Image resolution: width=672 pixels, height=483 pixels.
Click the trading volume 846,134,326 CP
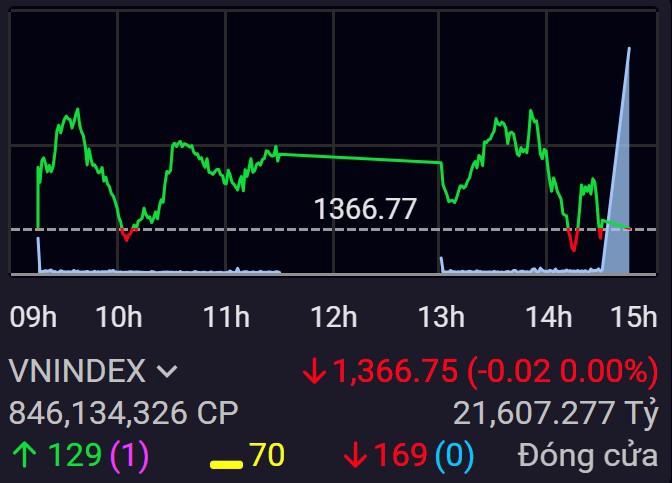(x=123, y=413)
